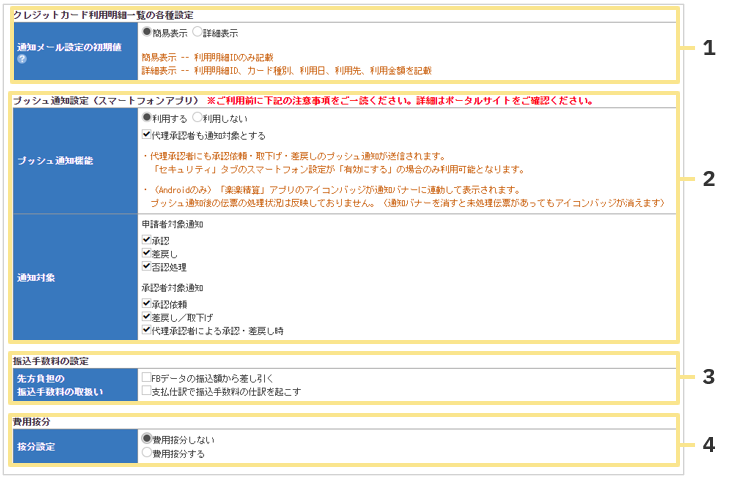Choose 利用する for push notifications
The image size is (731, 479).
(147, 117)
